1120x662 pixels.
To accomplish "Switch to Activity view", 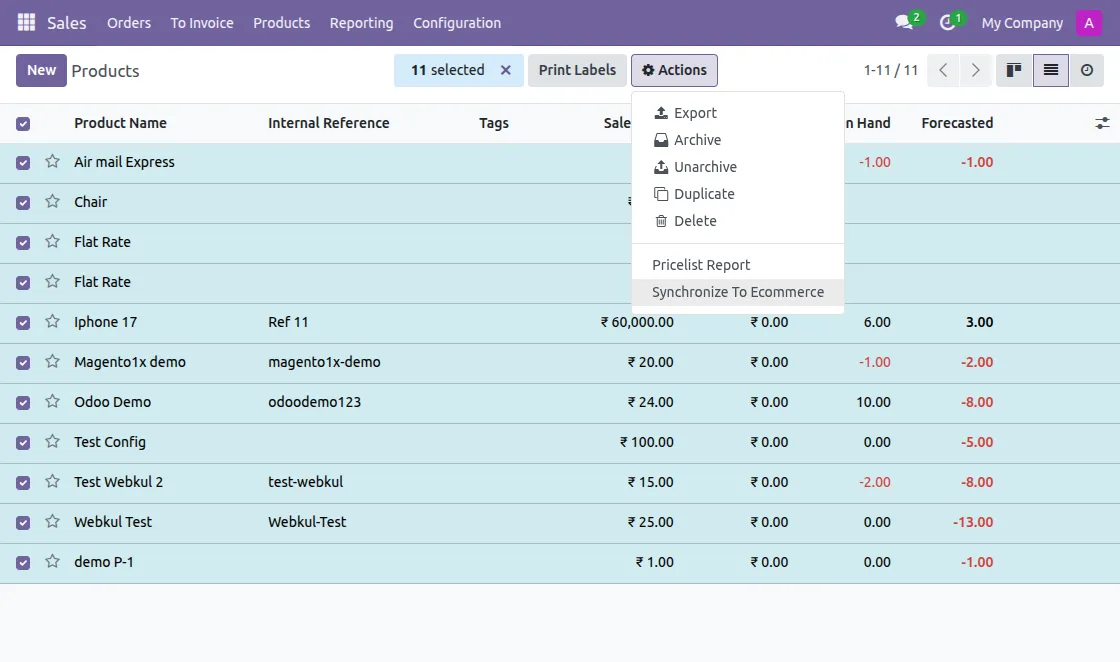I will click(1086, 70).
